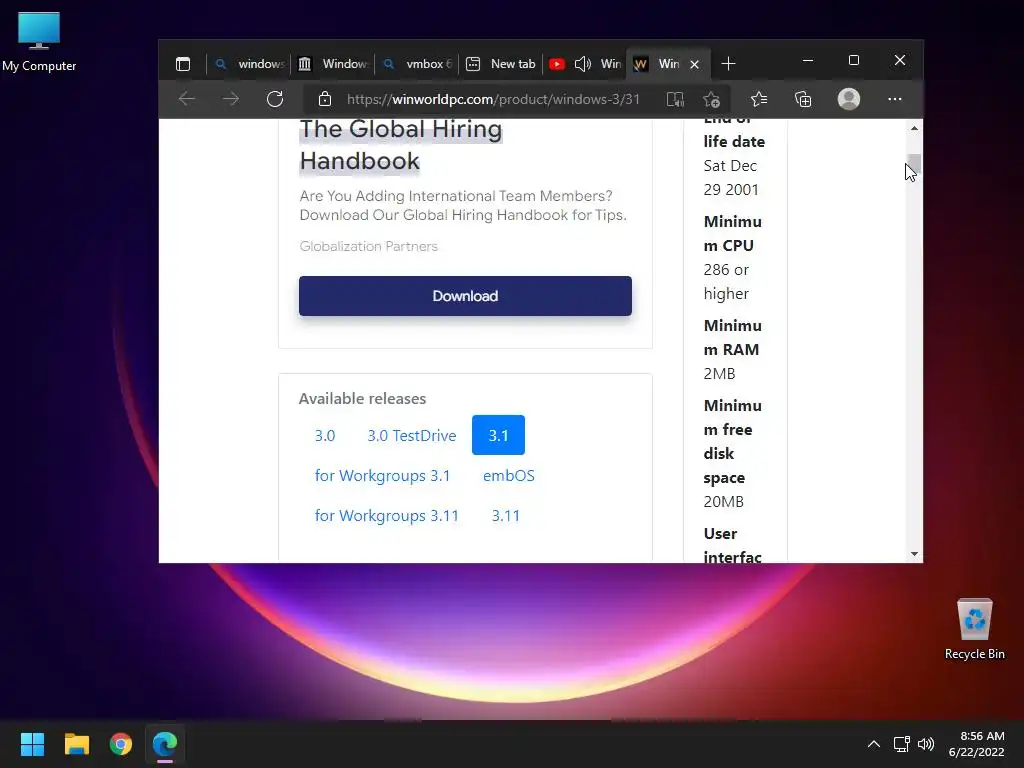The image size is (1024, 768).
Task: Refresh the current page
Action: 275,99
